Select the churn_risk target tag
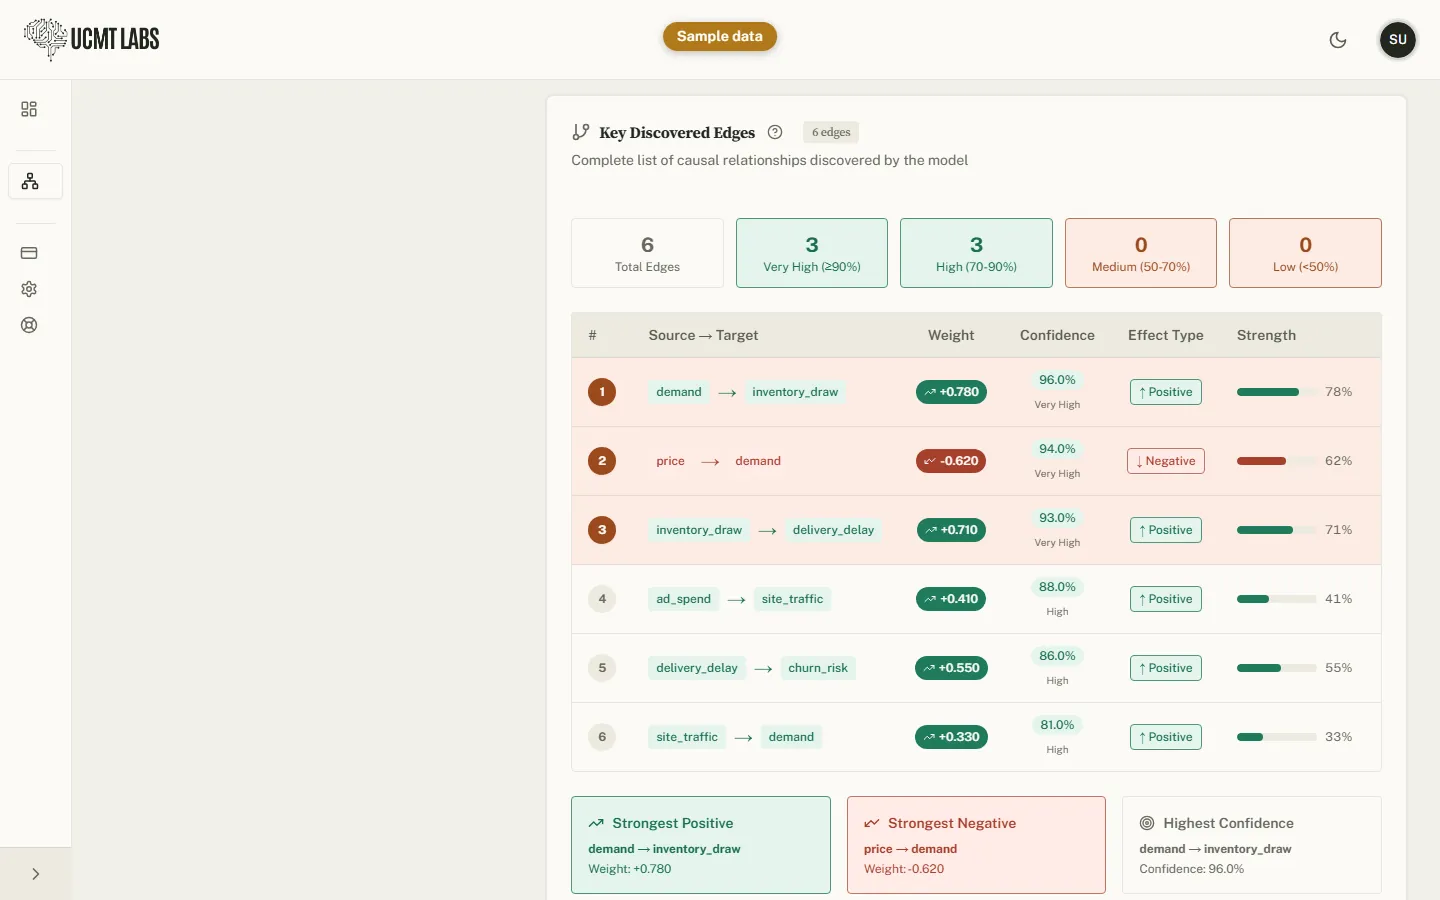Viewport: 1440px width, 900px height. [818, 668]
